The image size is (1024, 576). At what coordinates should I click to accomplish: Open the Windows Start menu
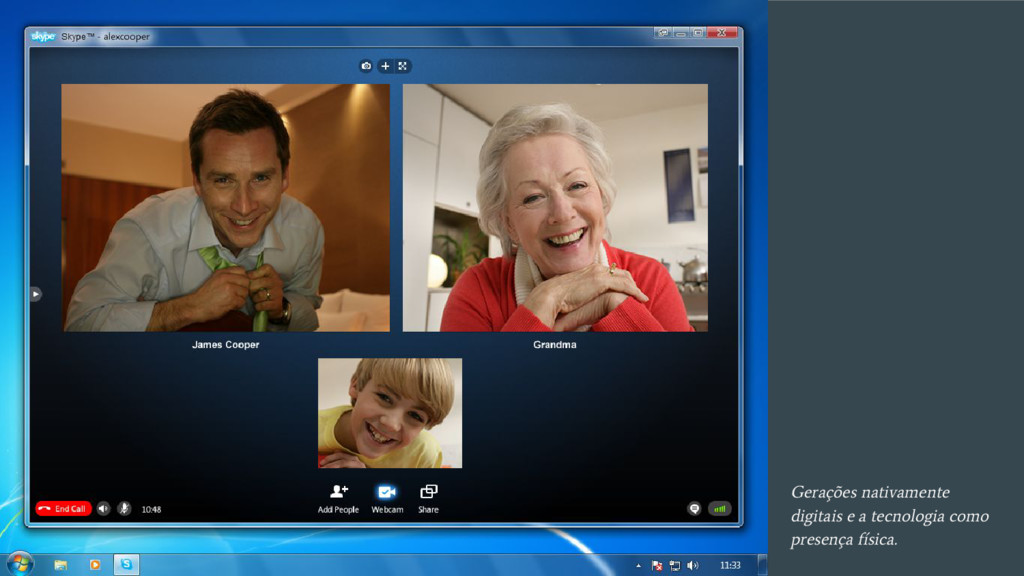pos(20,564)
